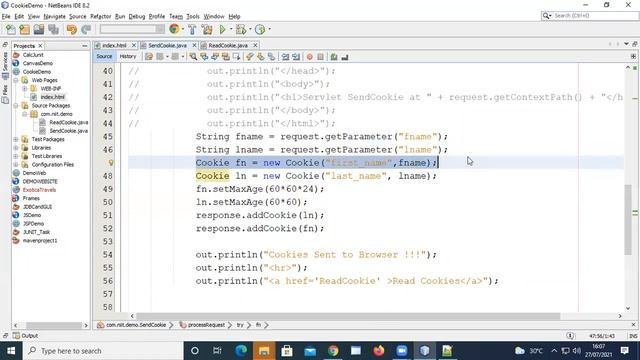Click the editor Find Selection magnifier icon
This screenshot has width=640, height=360.
193,57
